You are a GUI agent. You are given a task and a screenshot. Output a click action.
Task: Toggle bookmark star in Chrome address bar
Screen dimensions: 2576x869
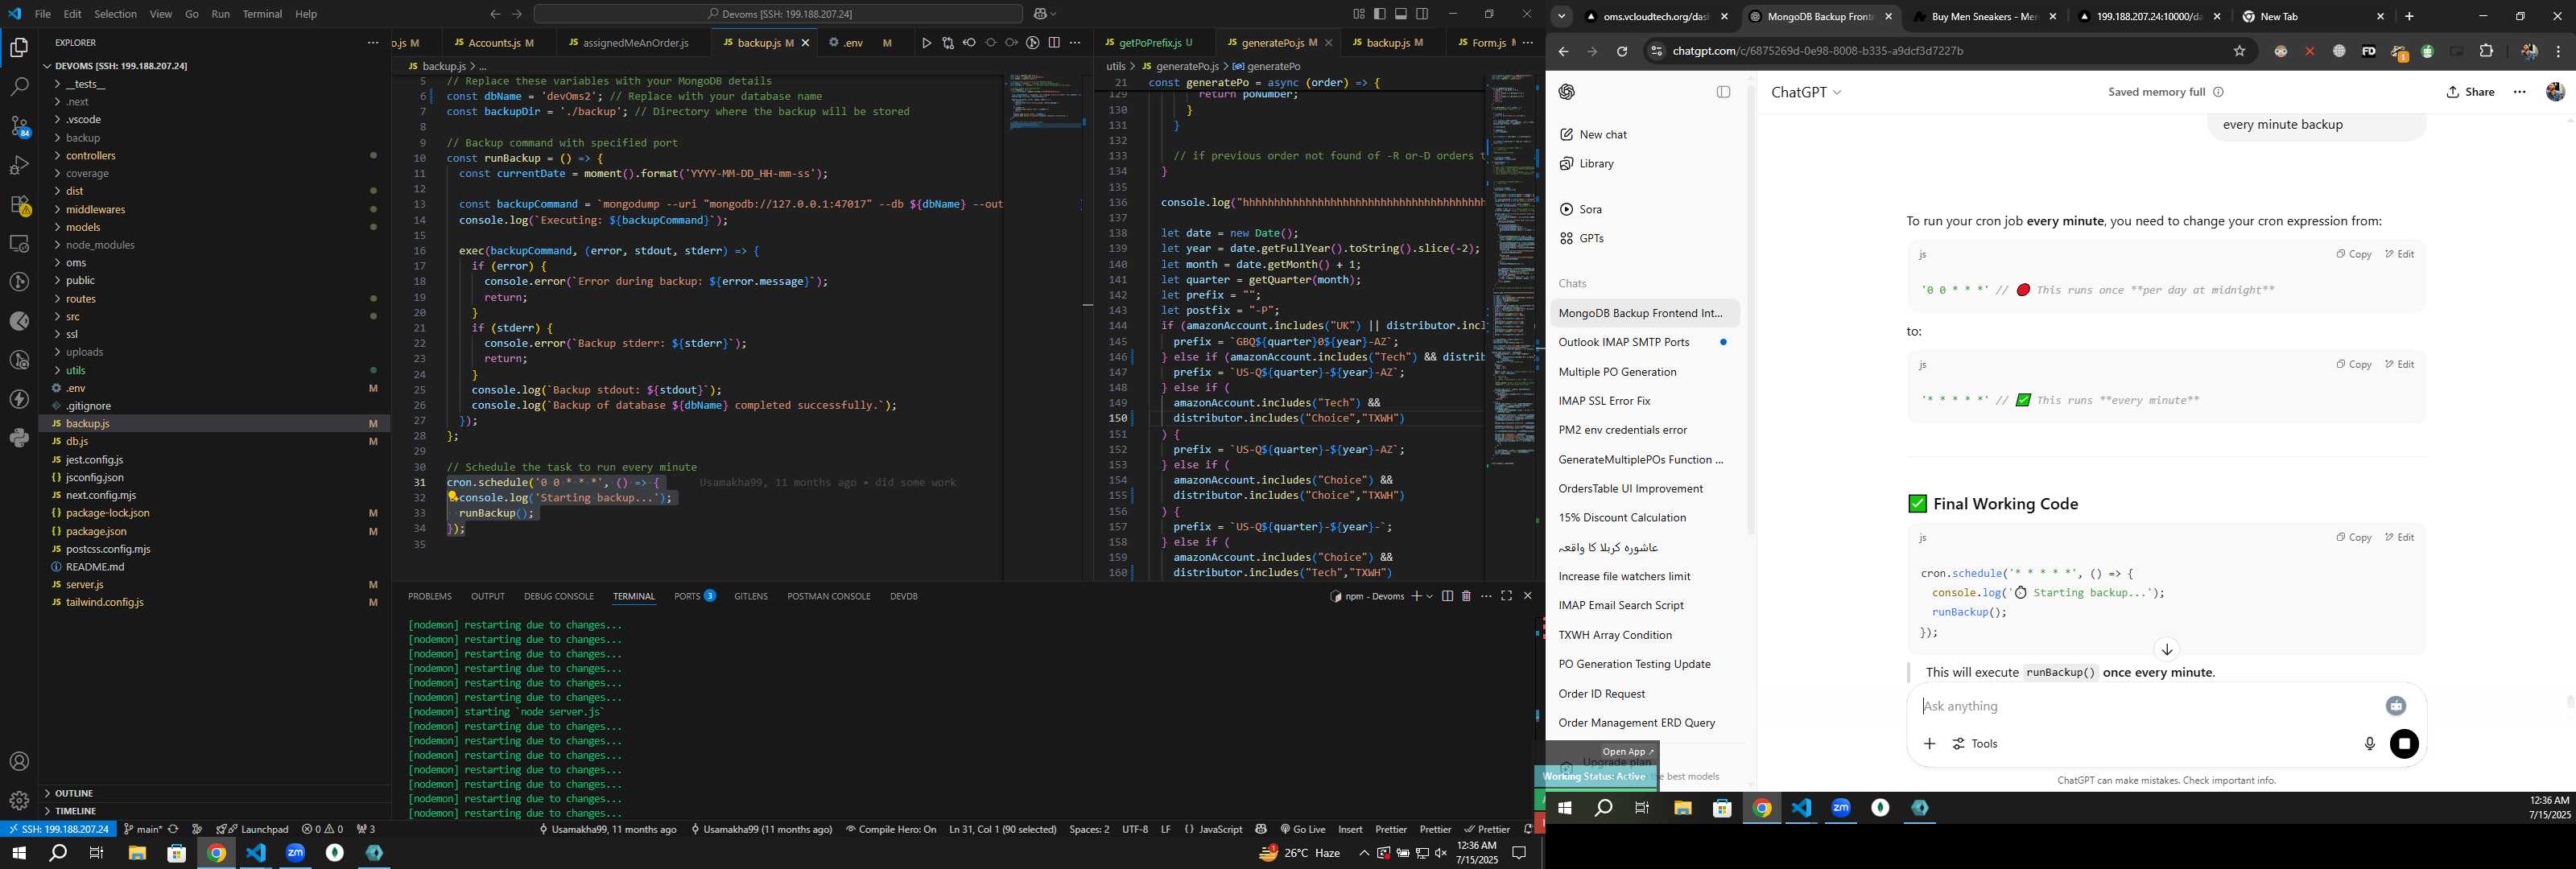pyautogui.click(x=2239, y=51)
